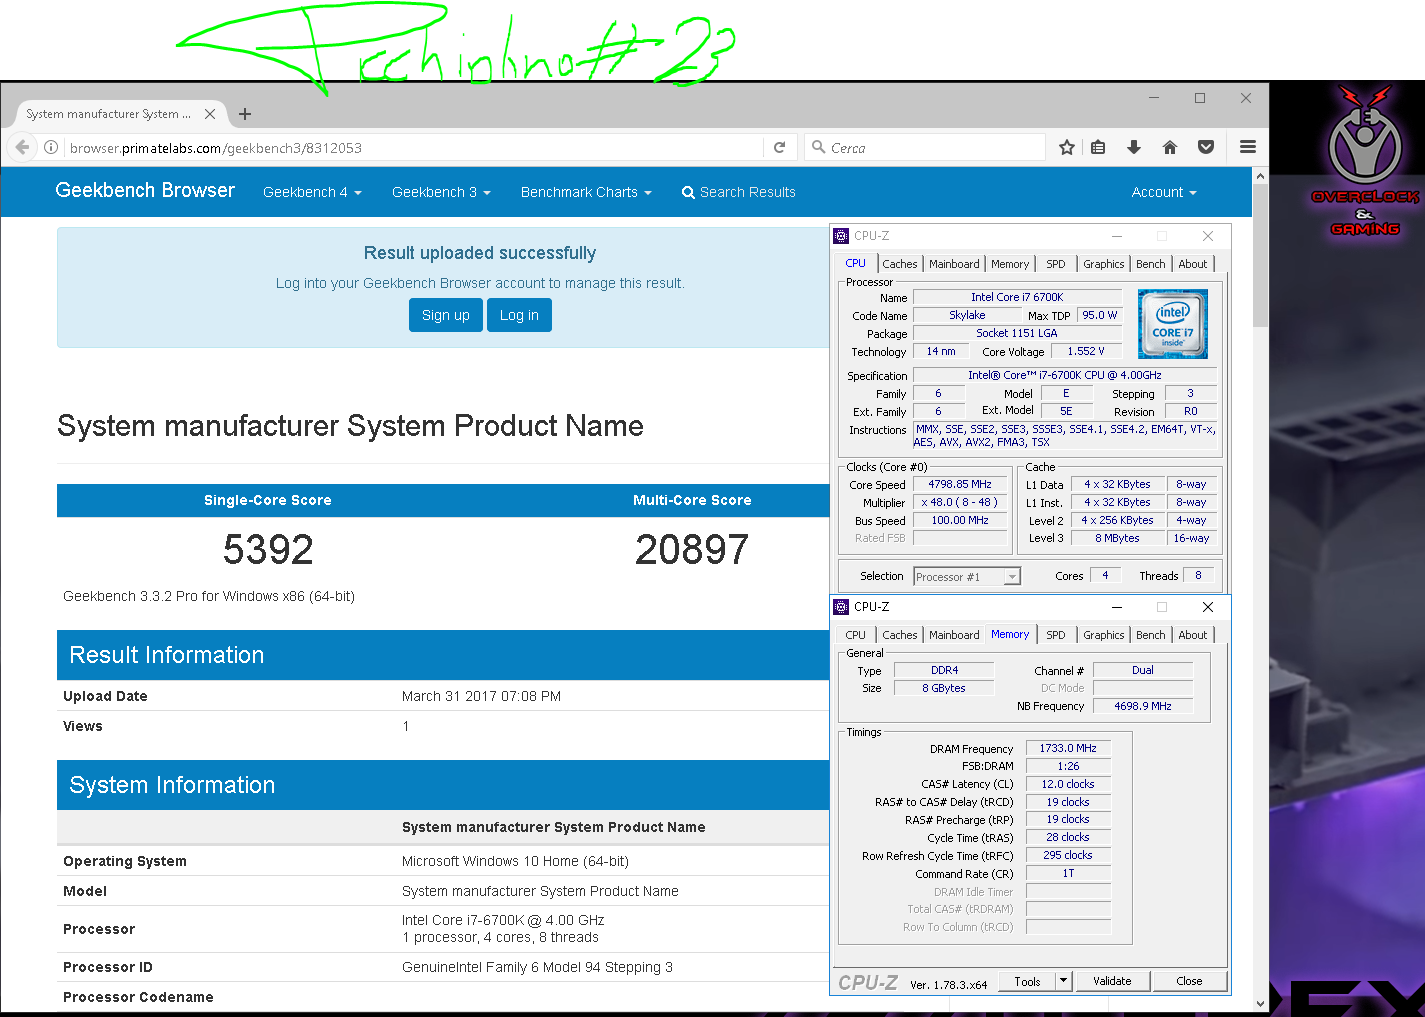Screen dimensions: 1425x1017
Task: Expand the Geekbench 3 menu
Action: 441,192
